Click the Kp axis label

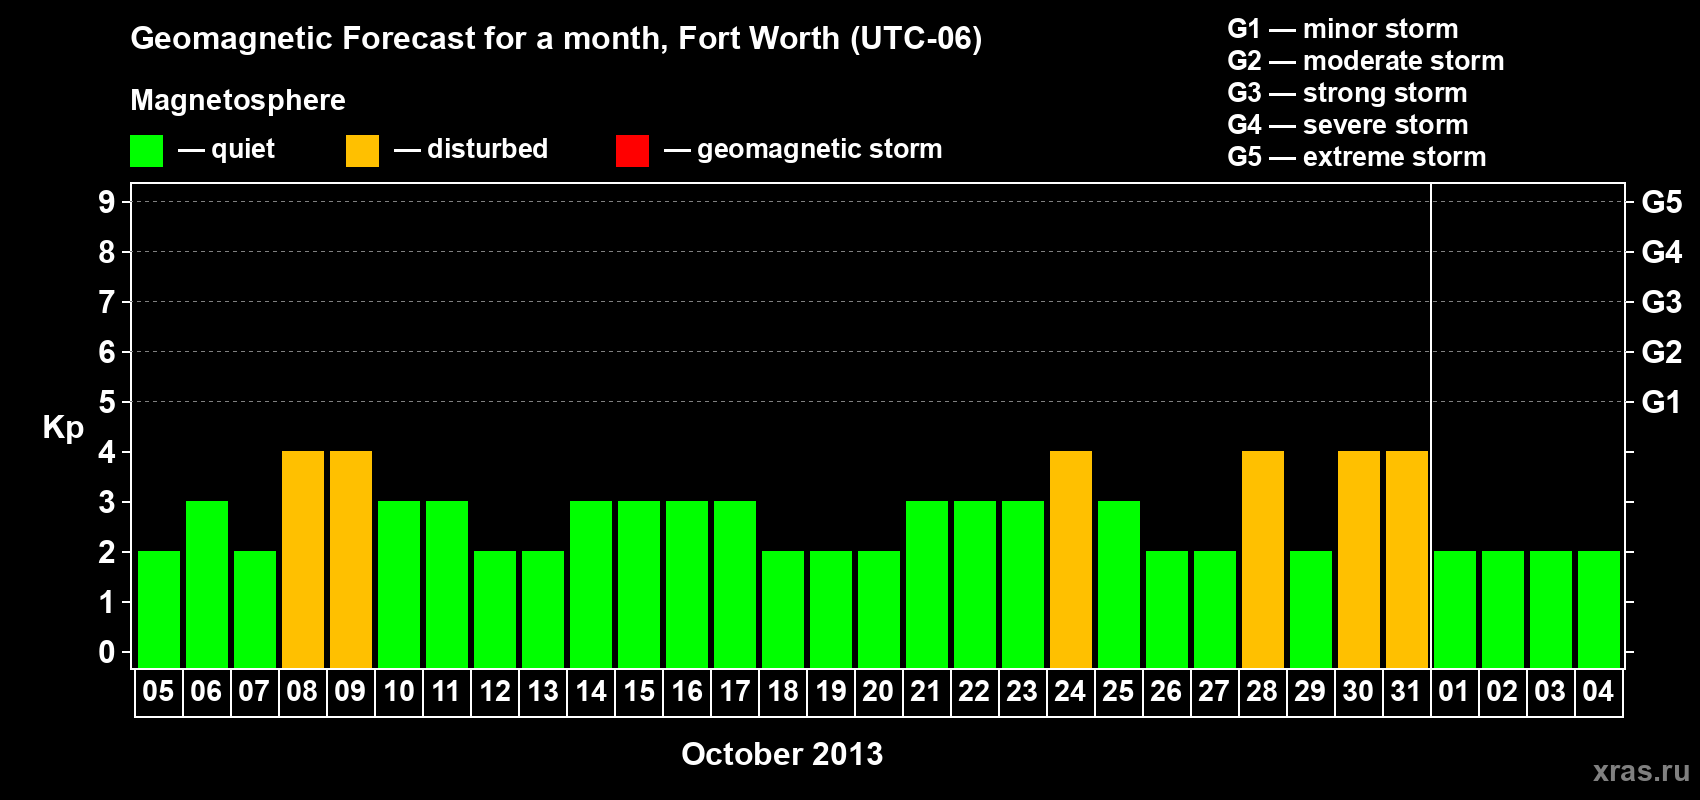[x=63, y=428]
